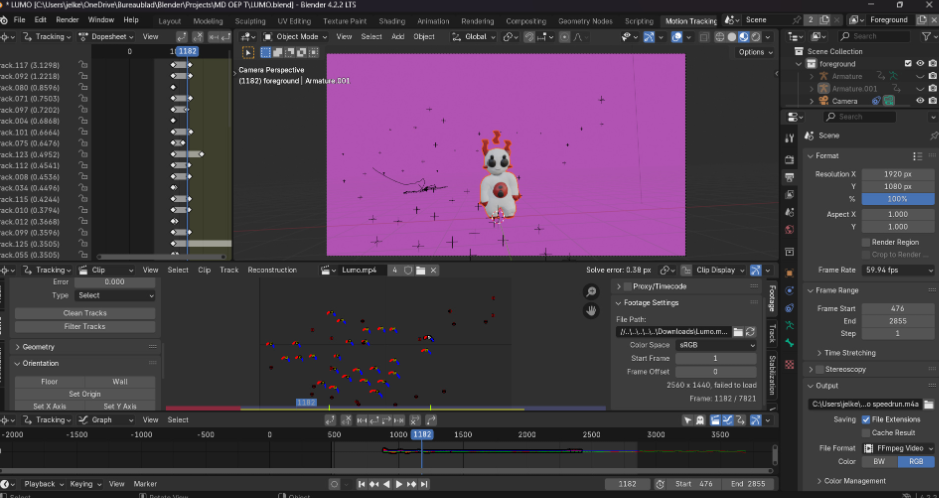Screen dimensions: 939x498
Task: Hide foreground collection with eye icon
Action: [920, 63]
